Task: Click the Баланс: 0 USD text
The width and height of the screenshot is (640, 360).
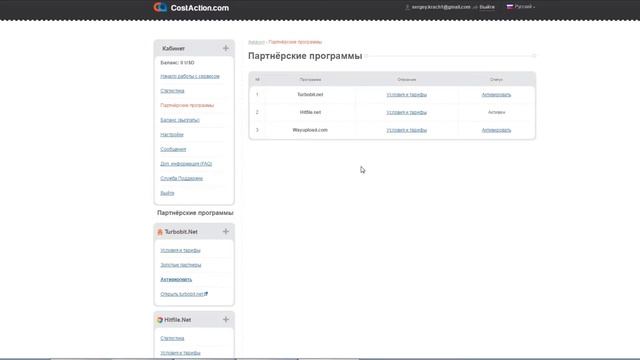Action: [x=177, y=62]
